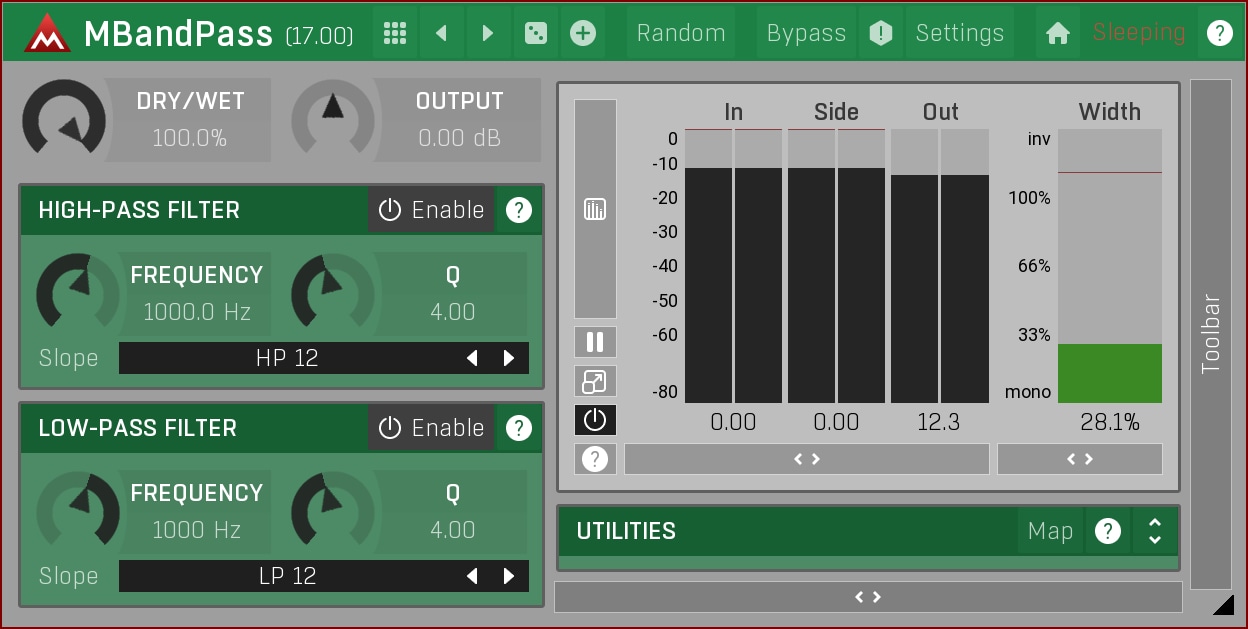Image resolution: width=1248 pixels, height=629 pixels.
Task: Pause the level meter display
Action: pyautogui.click(x=595, y=342)
